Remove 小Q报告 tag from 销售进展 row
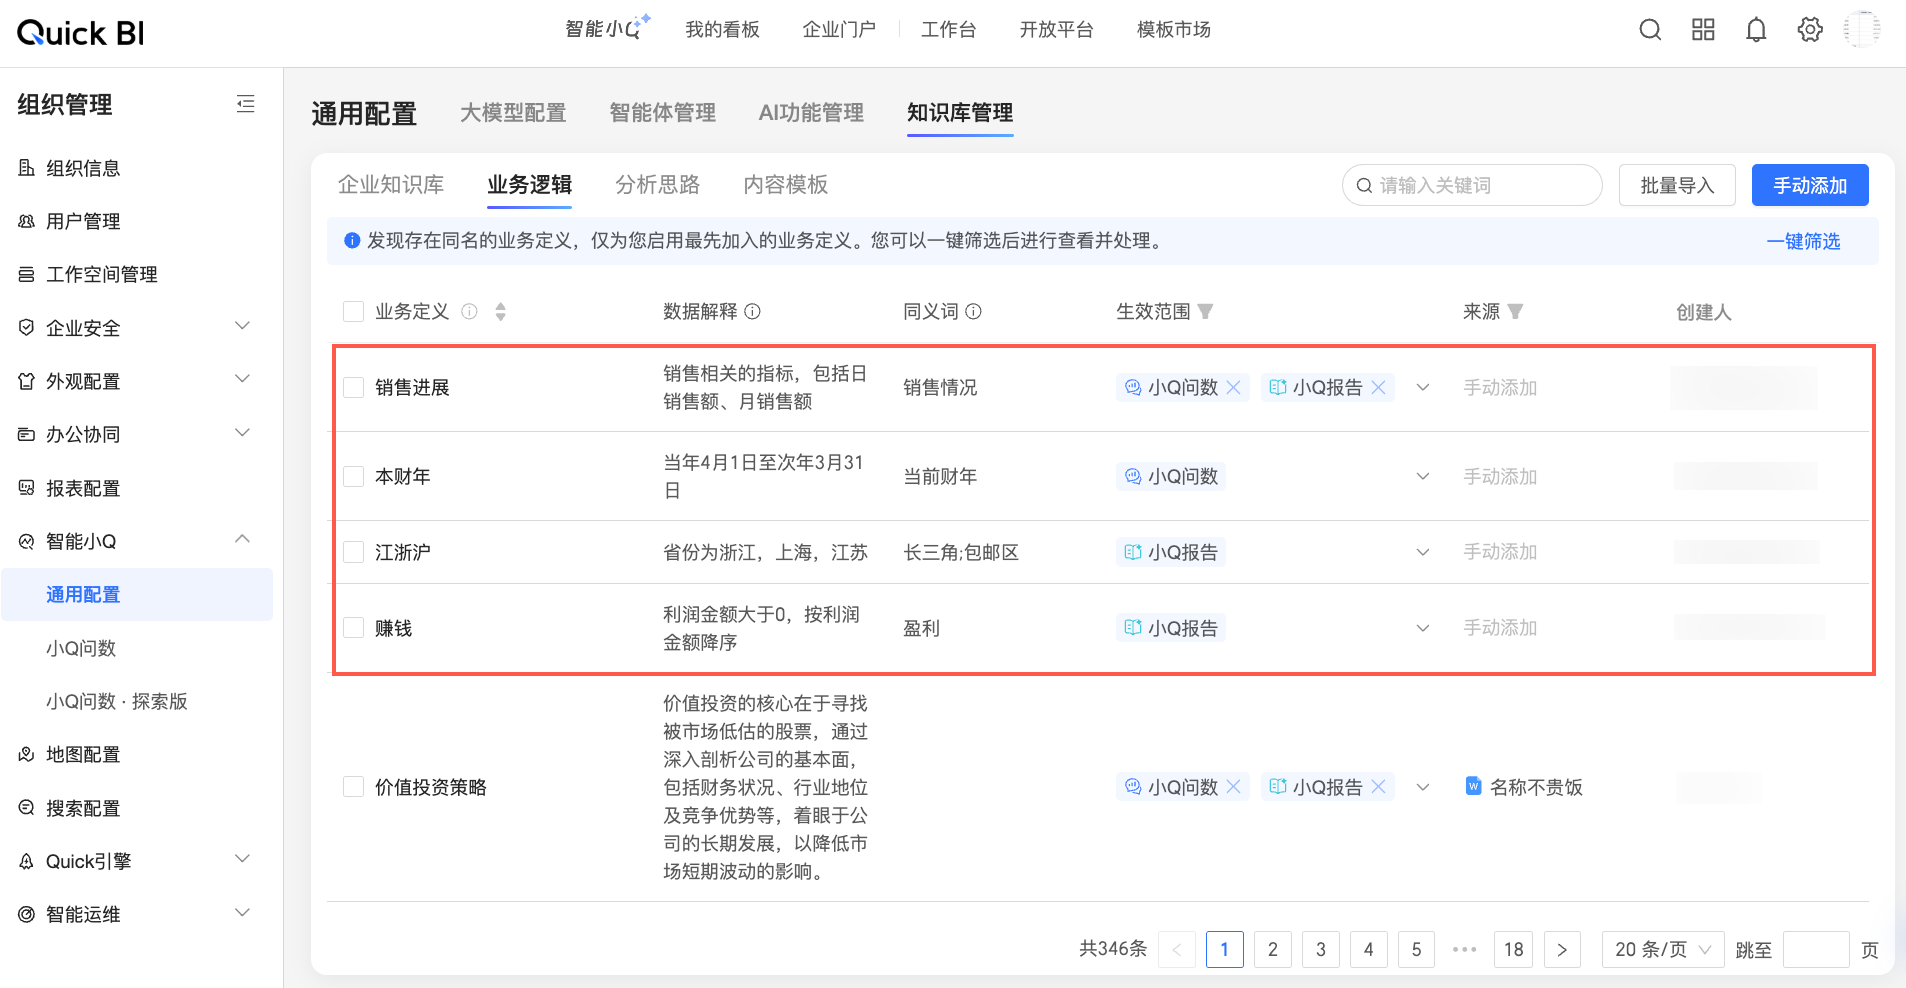This screenshot has width=1906, height=988. point(1379,387)
